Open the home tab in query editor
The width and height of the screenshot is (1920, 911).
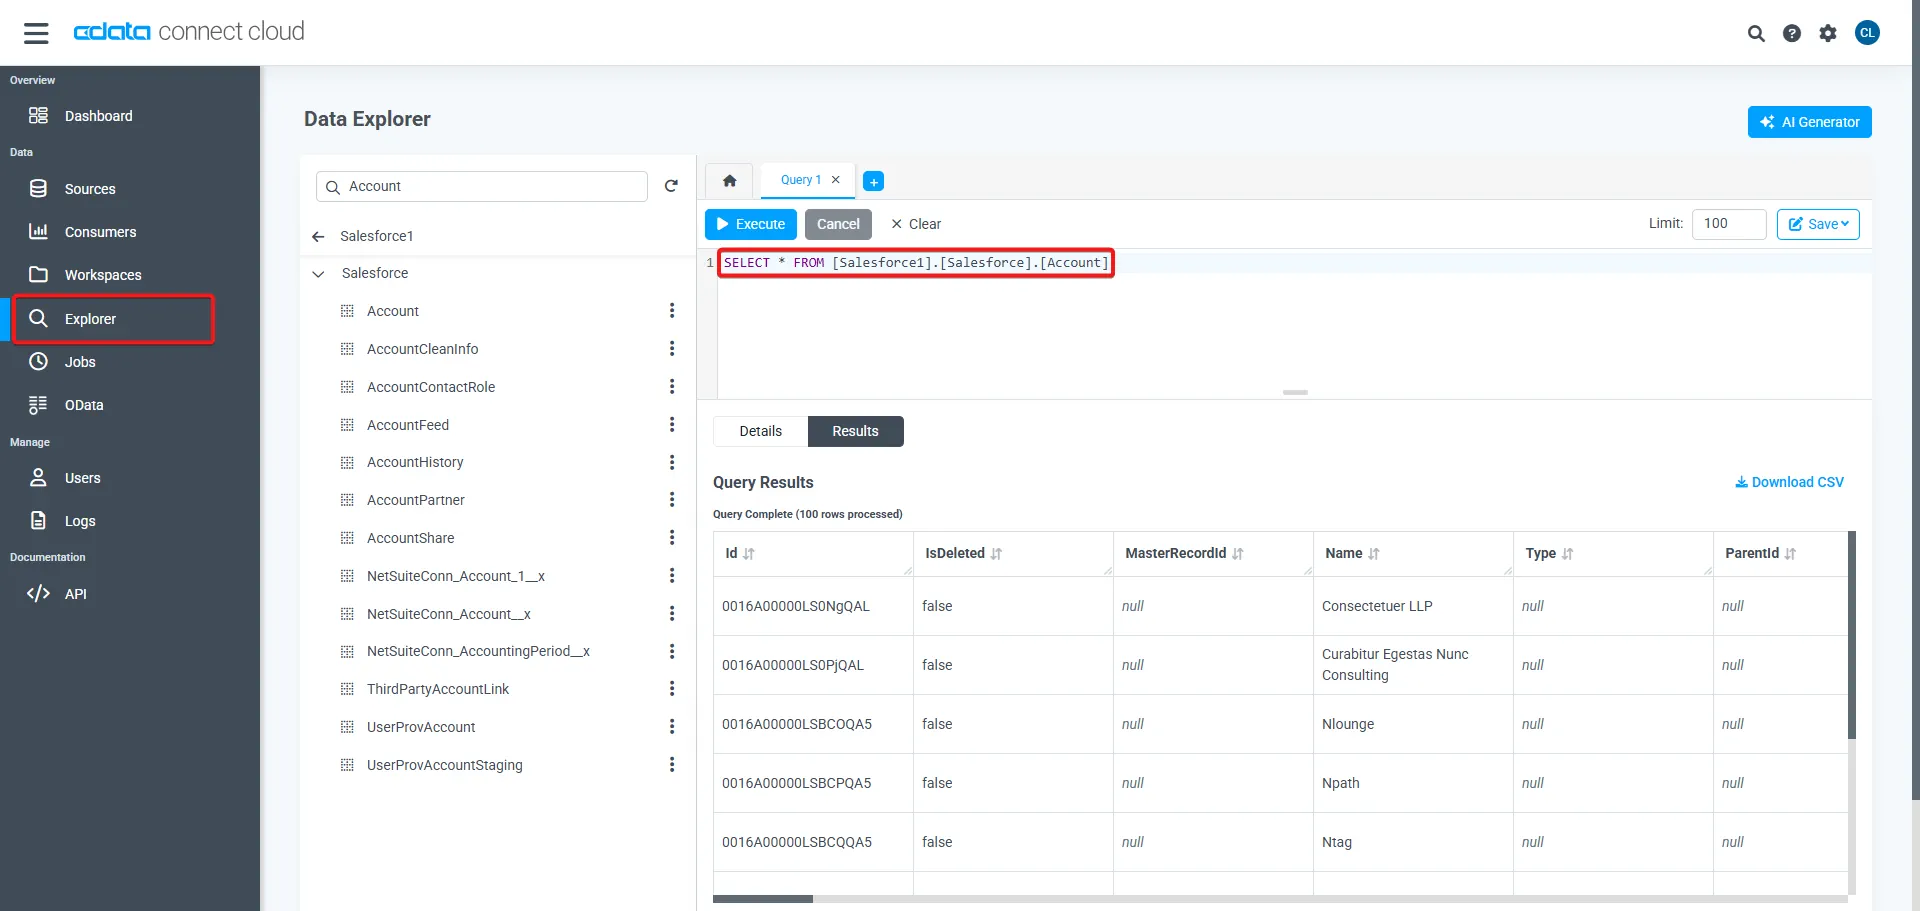pyautogui.click(x=729, y=181)
